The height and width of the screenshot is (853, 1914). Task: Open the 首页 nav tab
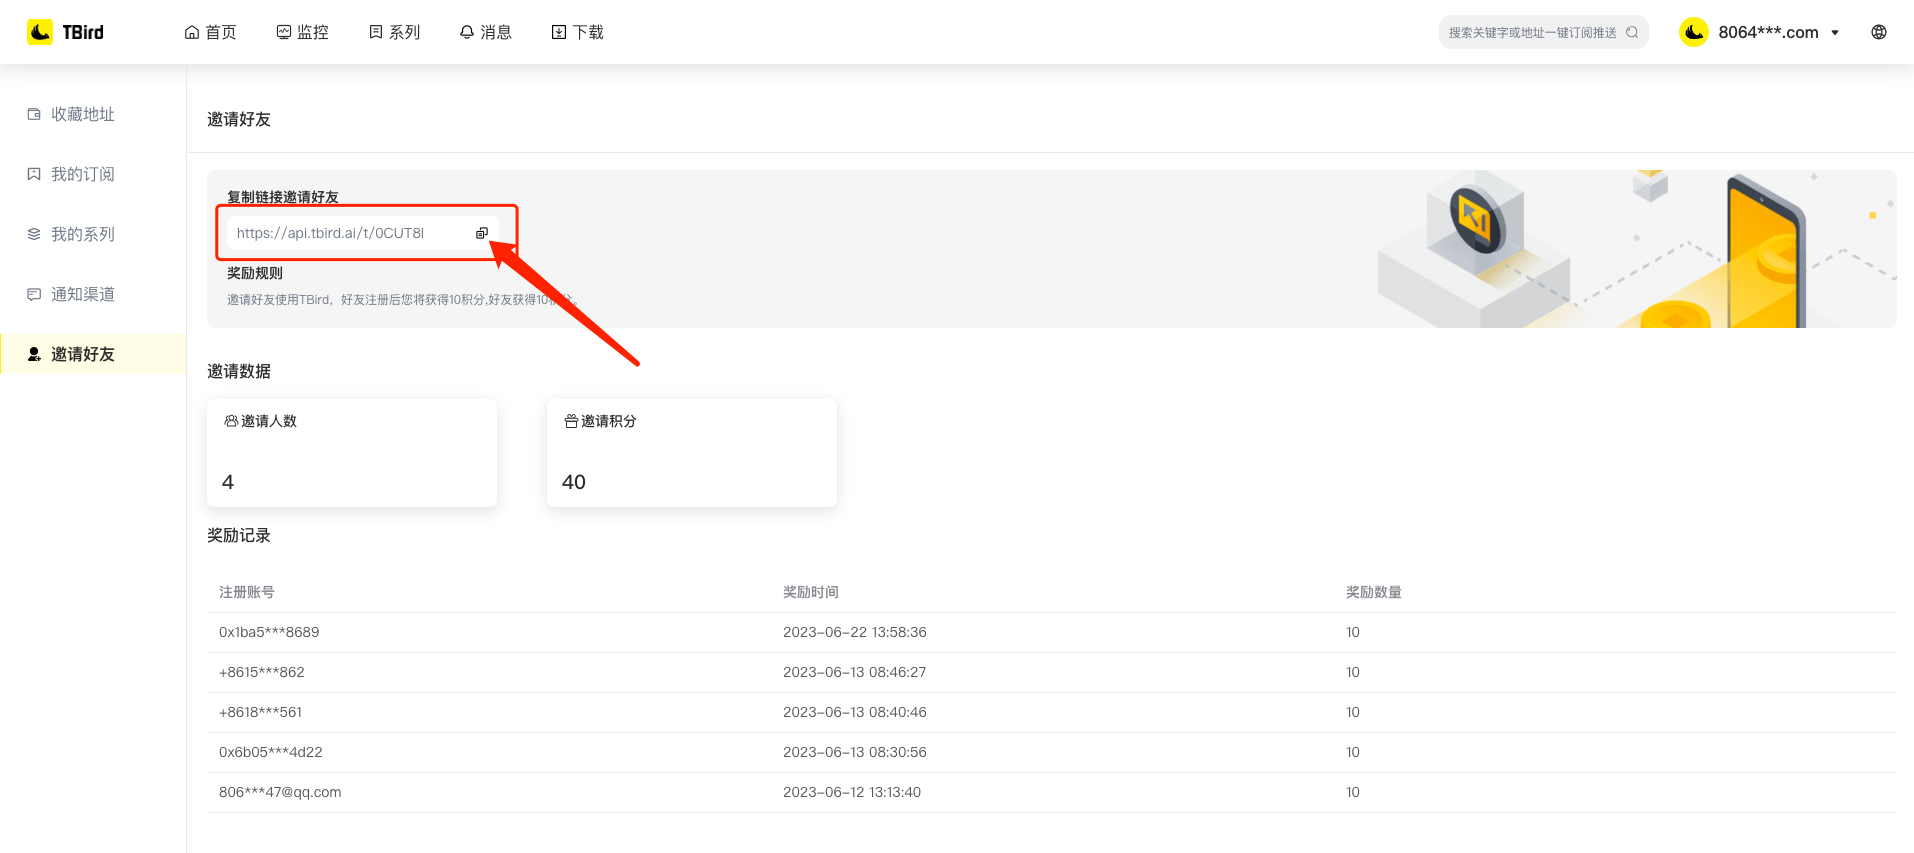click(x=211, y=32)
